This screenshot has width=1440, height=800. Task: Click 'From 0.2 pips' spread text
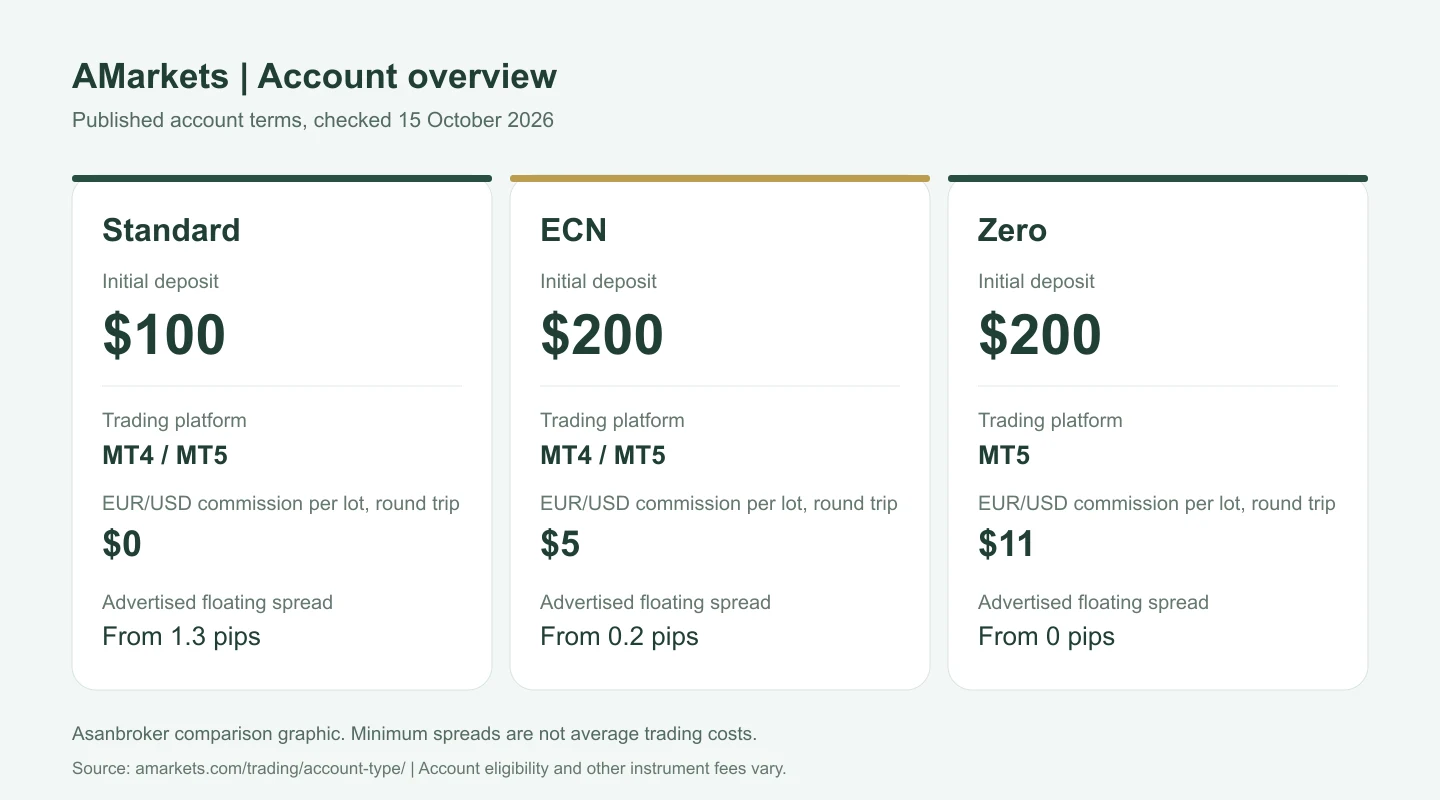pyautogui.click(x=619, y=637)
